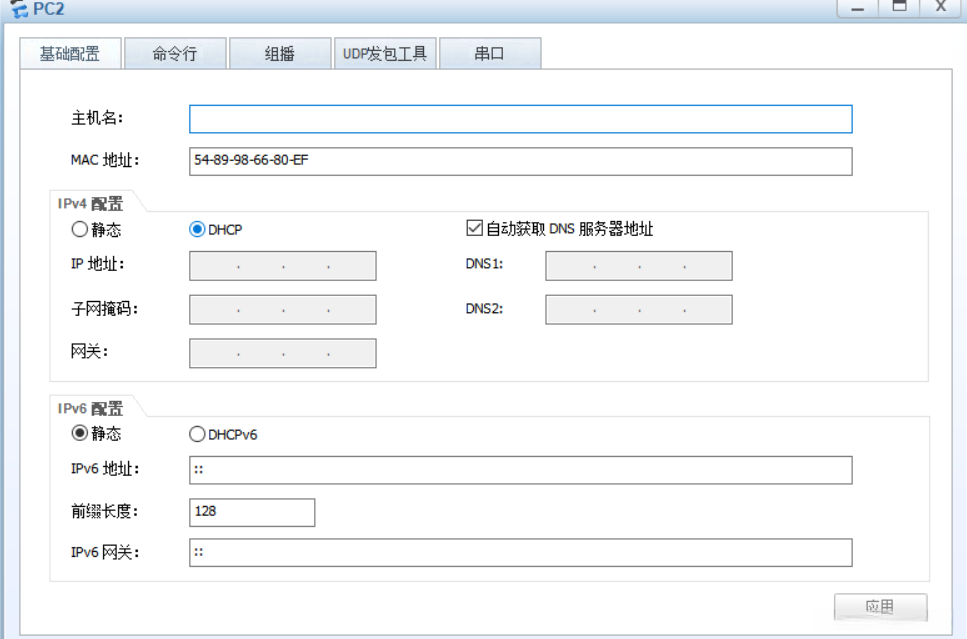
Task: Minimize the PC2 window
Action: click(858, 7)
